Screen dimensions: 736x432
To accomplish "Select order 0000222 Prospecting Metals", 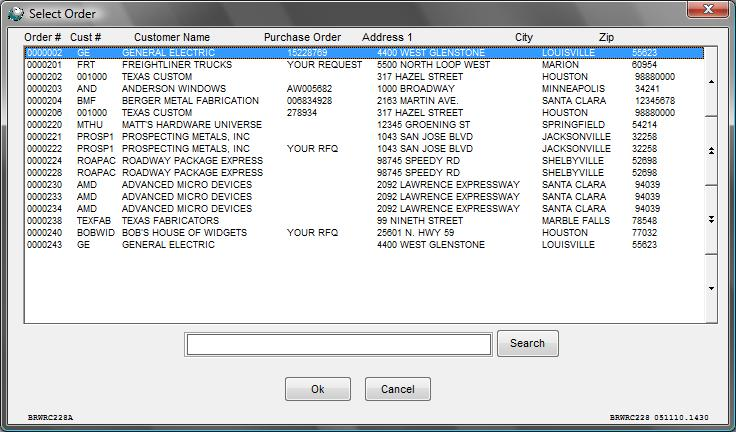I will click(x=365, y=148).
